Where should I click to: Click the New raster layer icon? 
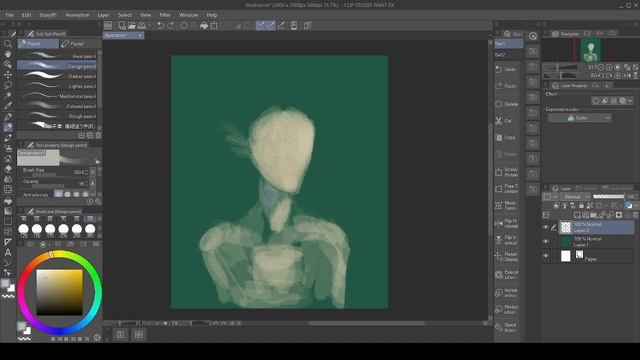click(577, 215)
